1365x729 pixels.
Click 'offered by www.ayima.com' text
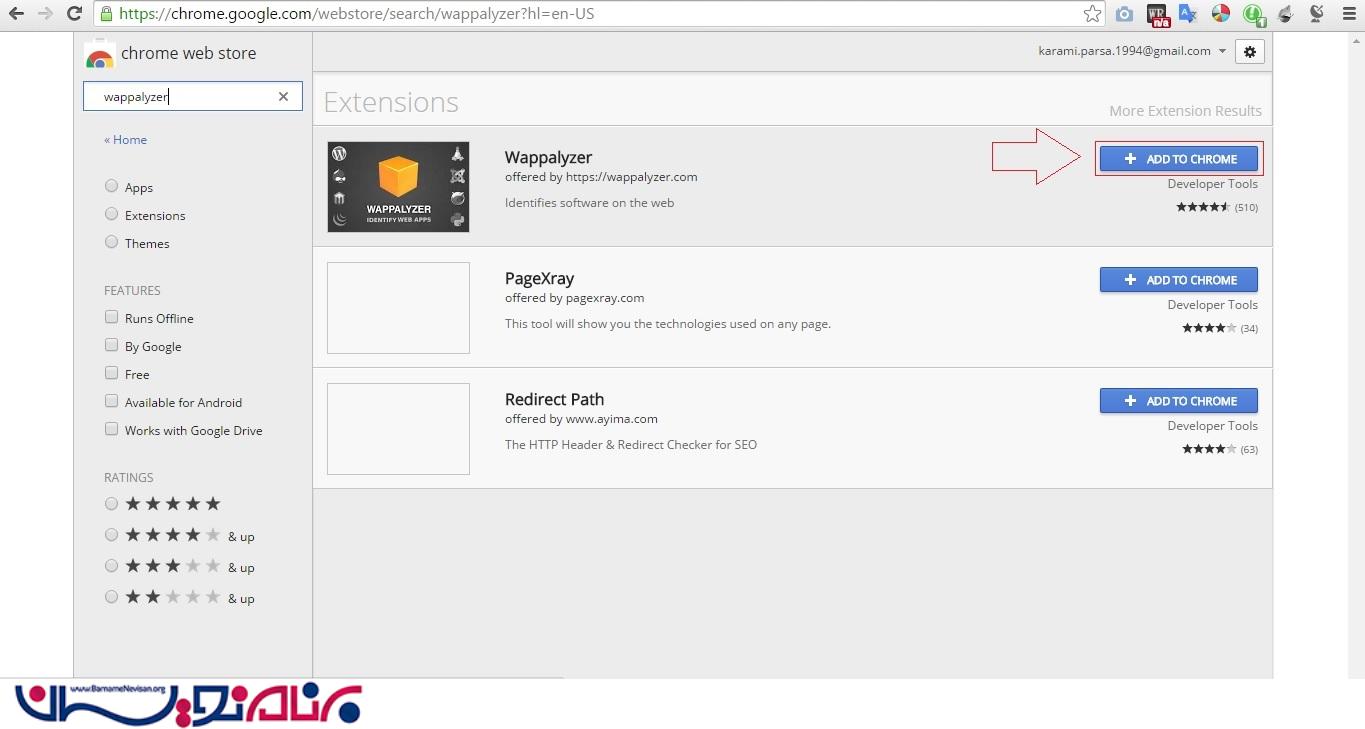coord(581,419)
